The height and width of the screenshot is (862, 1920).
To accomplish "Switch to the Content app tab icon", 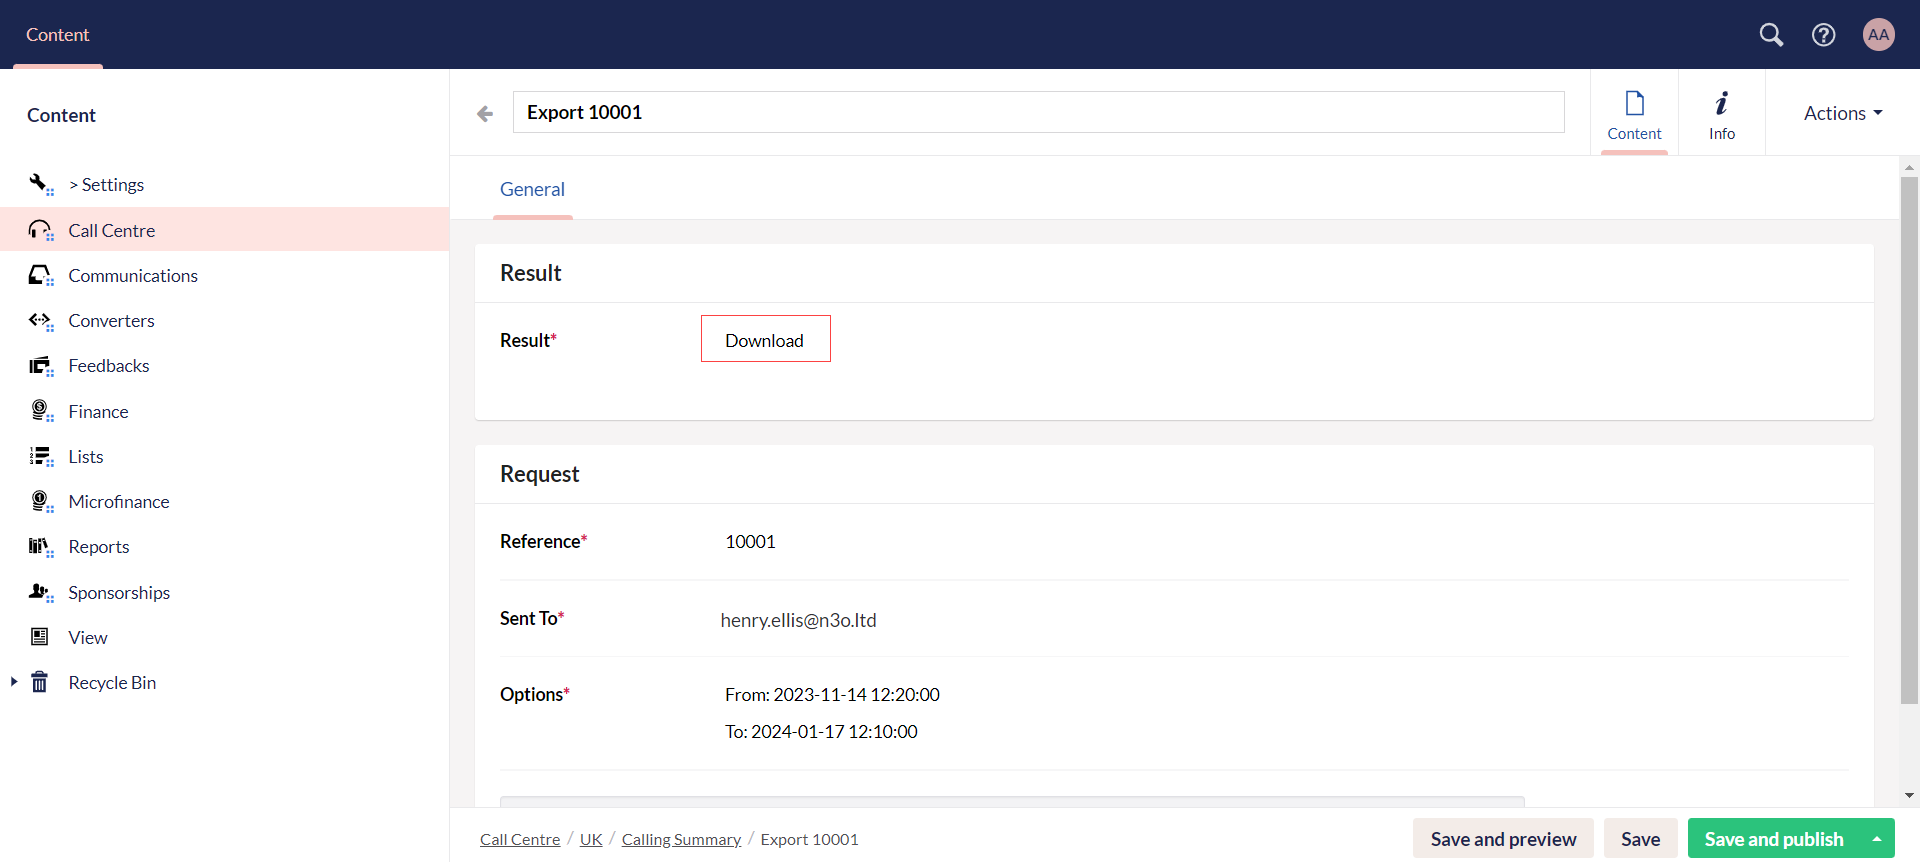I will pyautogui.click(x=1634, y=103).
